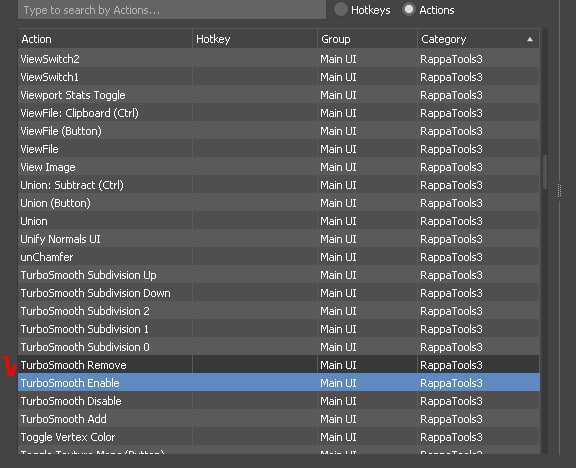Screen dimensions: 576x468
Task: Select TurboSmooth Subdivision Up action
Action: tap(279, 275)
